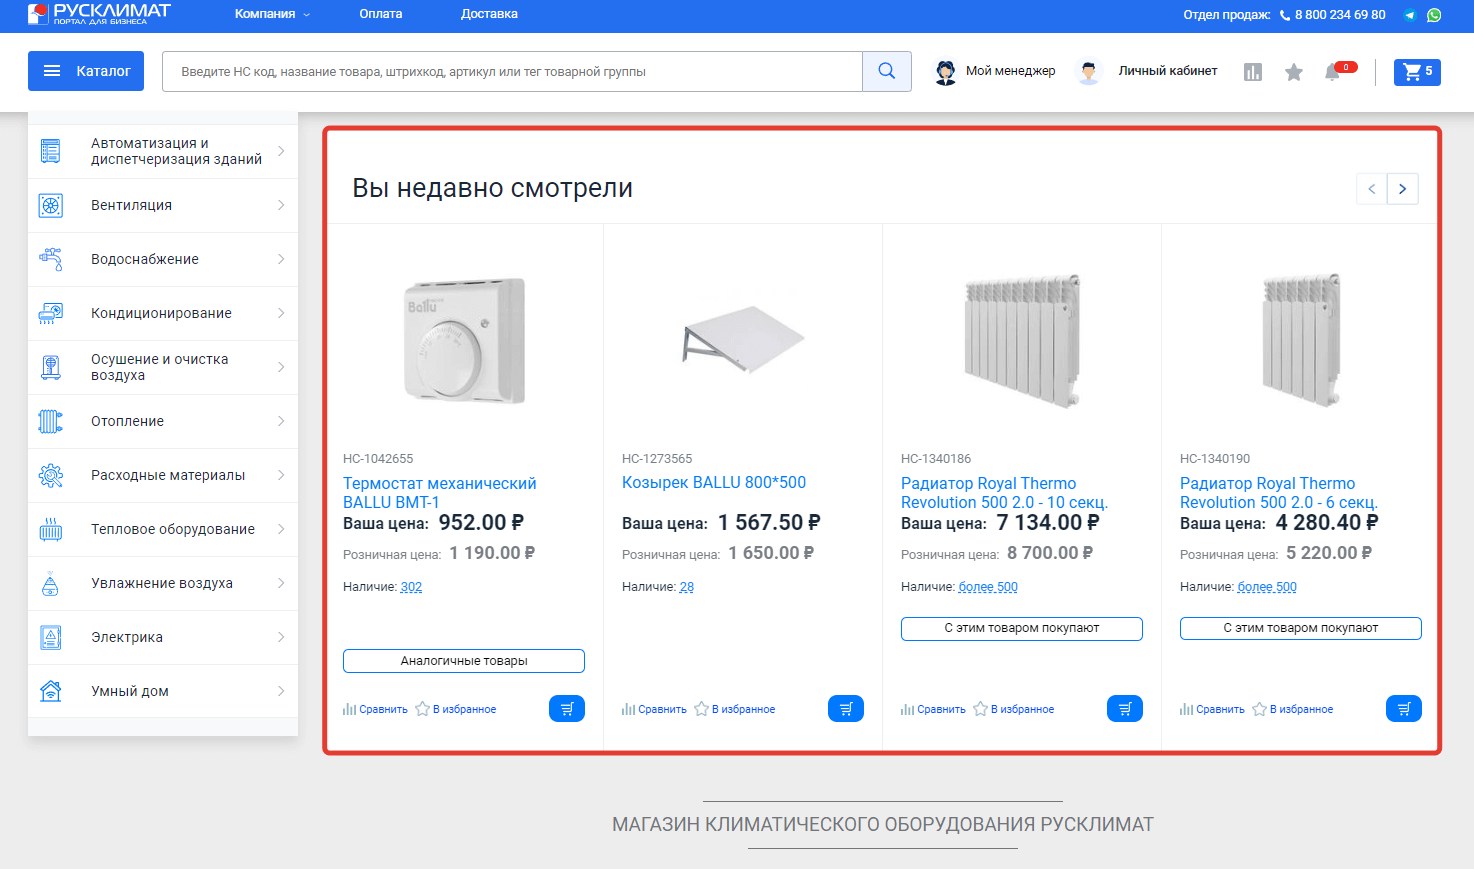The image size is (1474, 869).
Task: Click the Автоматизация и диспетчеризация icon
Action: [x=51, y=151]
